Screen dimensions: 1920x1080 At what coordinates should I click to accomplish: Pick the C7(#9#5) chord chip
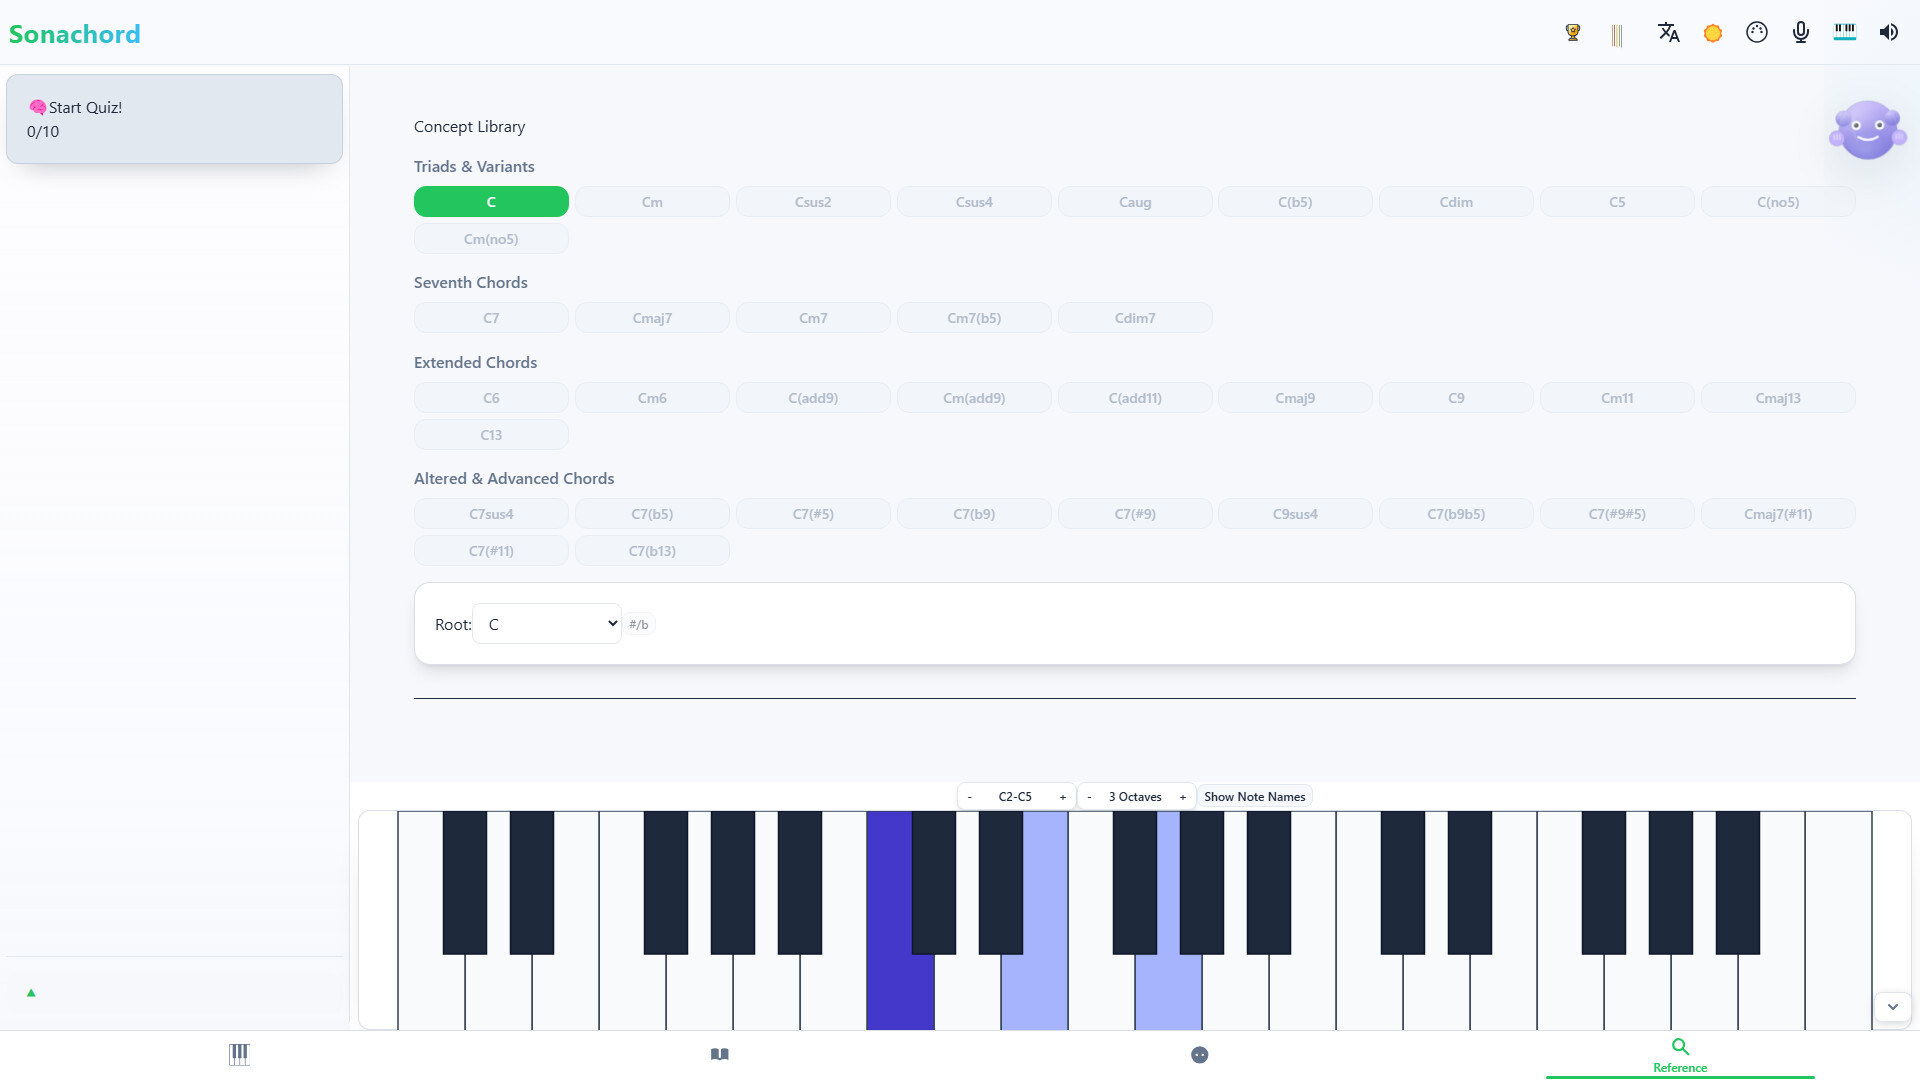tap(1617, 514)
